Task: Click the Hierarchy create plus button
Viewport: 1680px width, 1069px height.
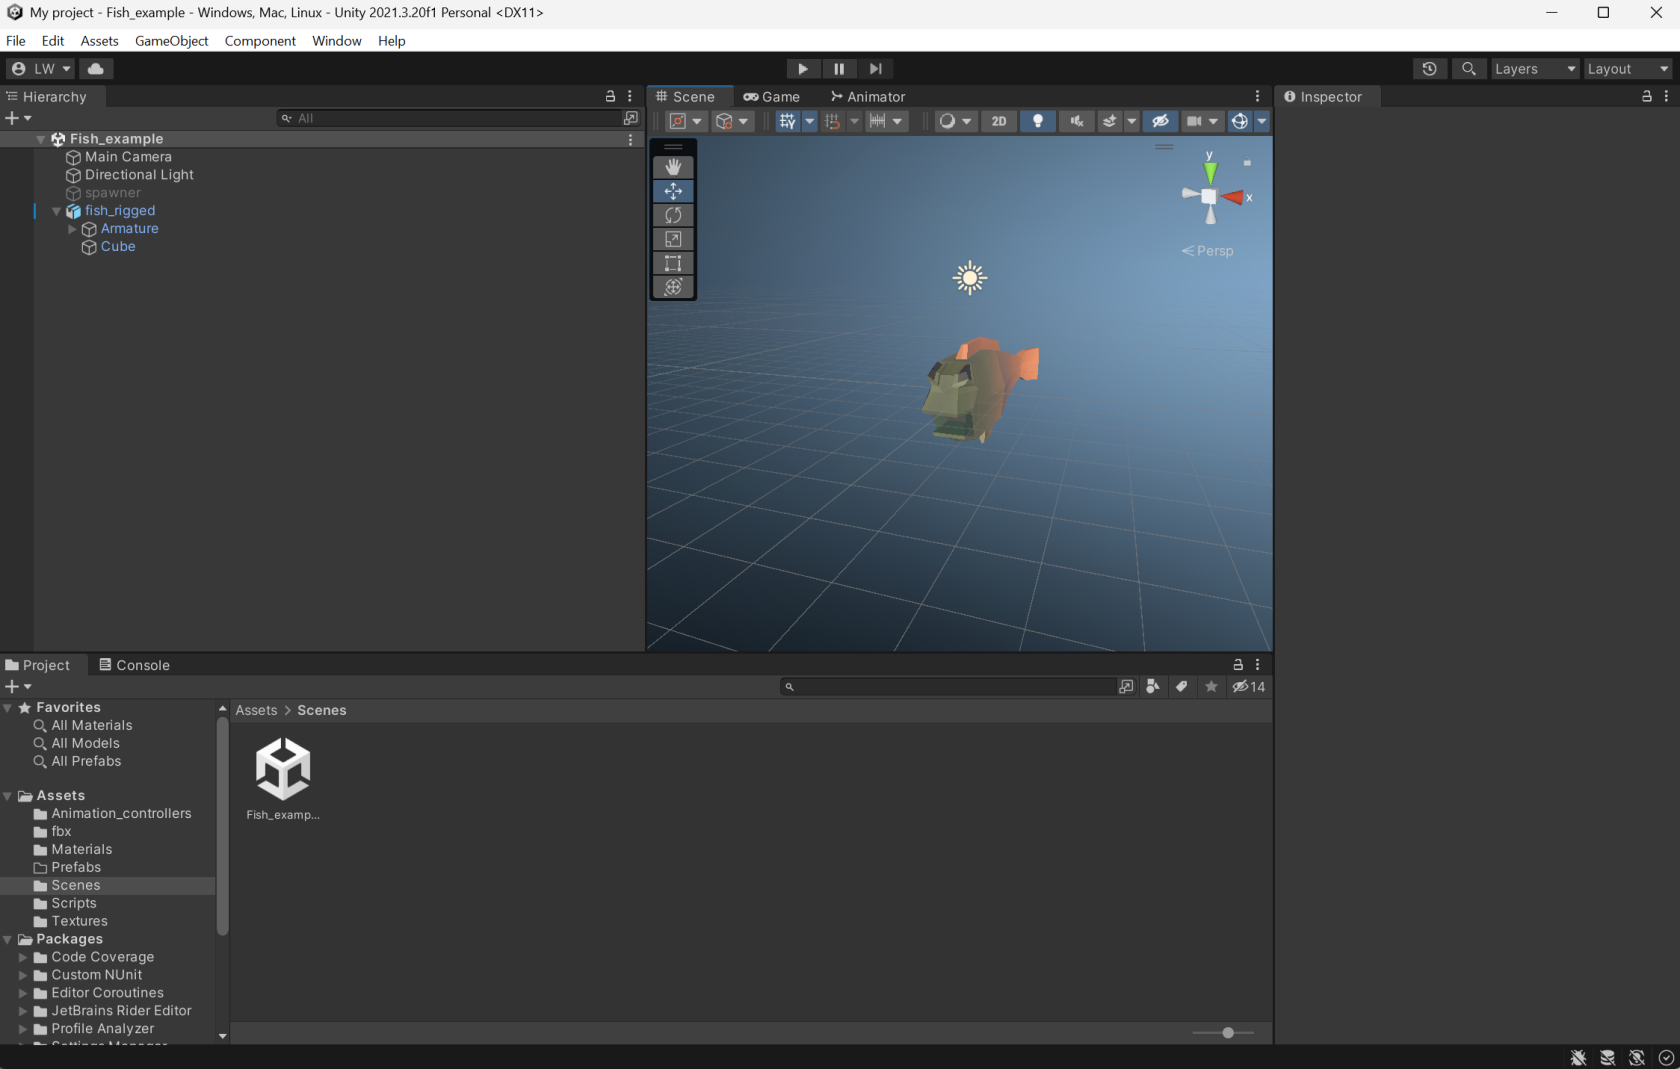Action: coord(18,118)
